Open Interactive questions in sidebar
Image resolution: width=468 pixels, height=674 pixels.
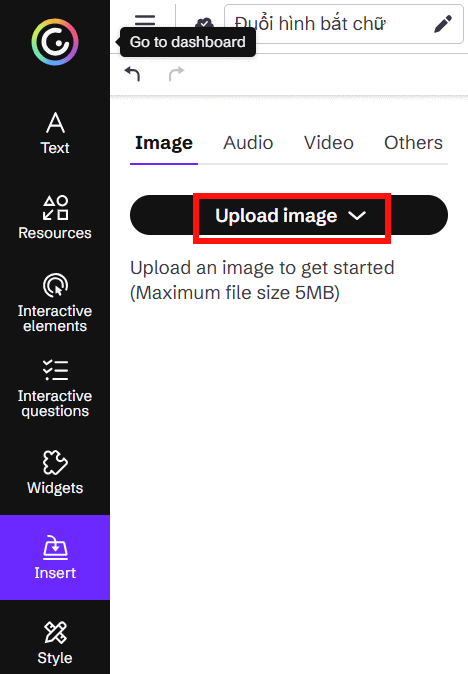[x=55, y=388]
